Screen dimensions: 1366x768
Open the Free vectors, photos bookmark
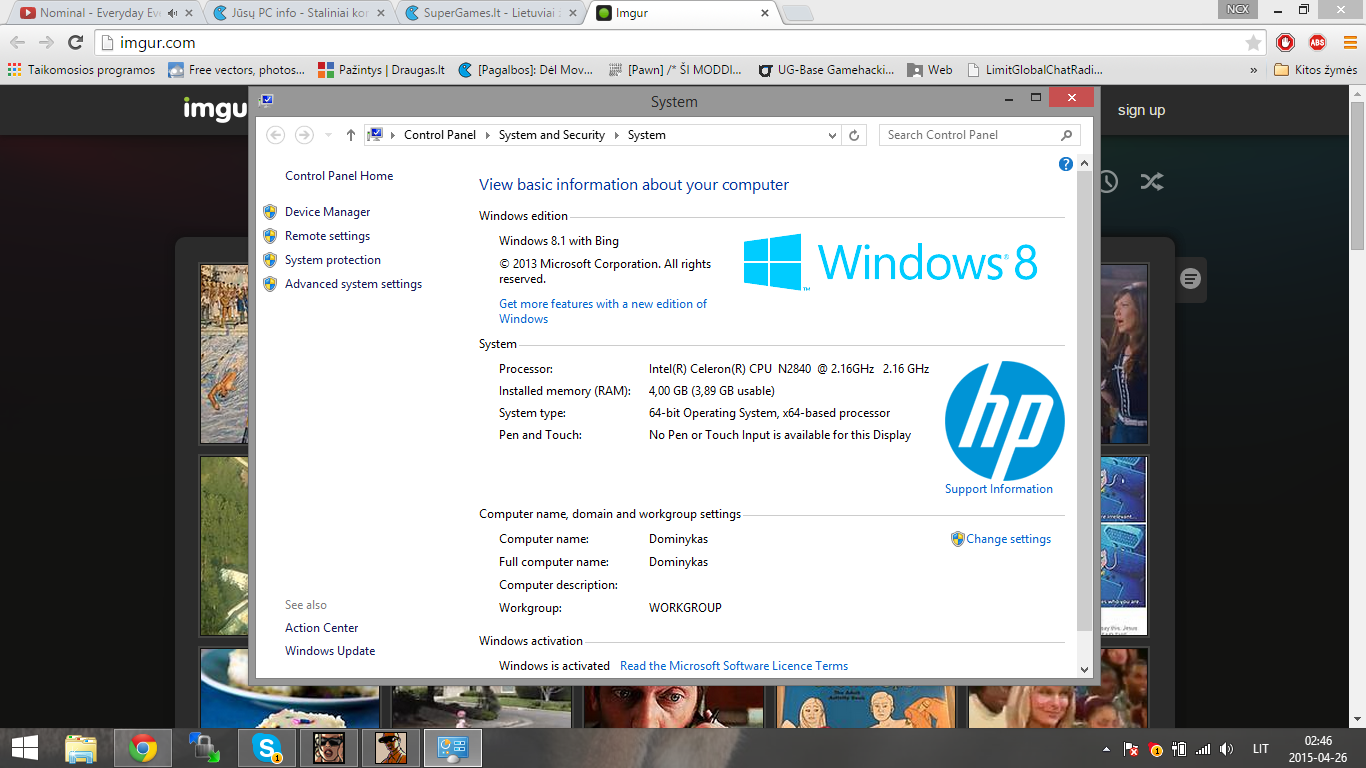tap(237, 70)
